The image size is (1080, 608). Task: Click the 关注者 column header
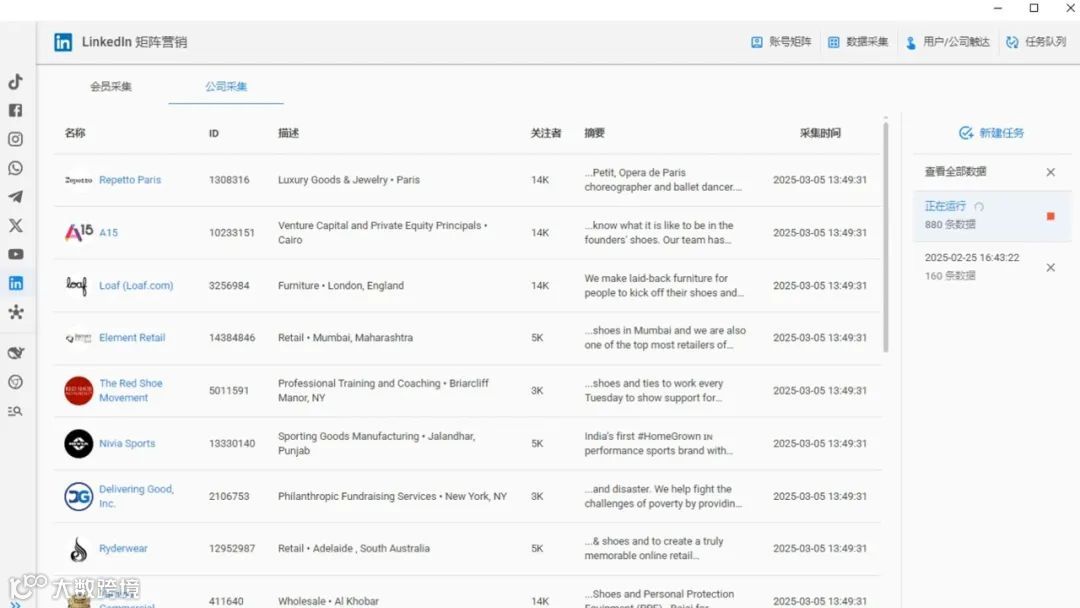[x=546, y=133]
